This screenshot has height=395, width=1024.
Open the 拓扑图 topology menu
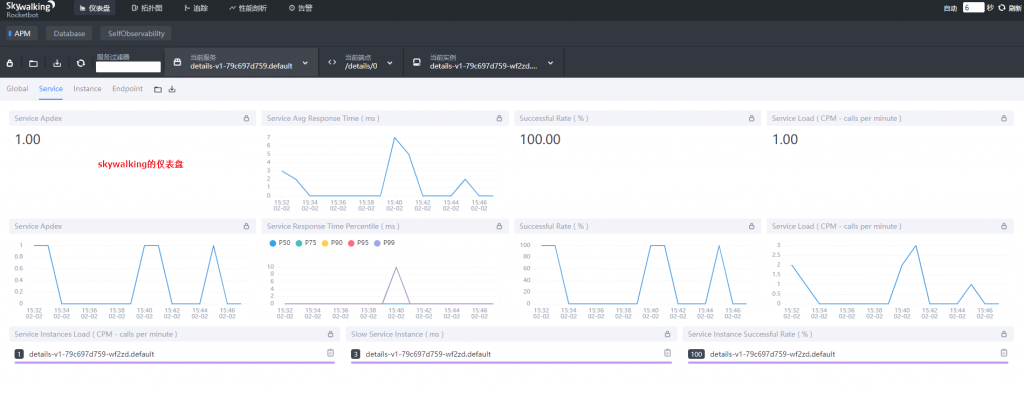point(146,8)
